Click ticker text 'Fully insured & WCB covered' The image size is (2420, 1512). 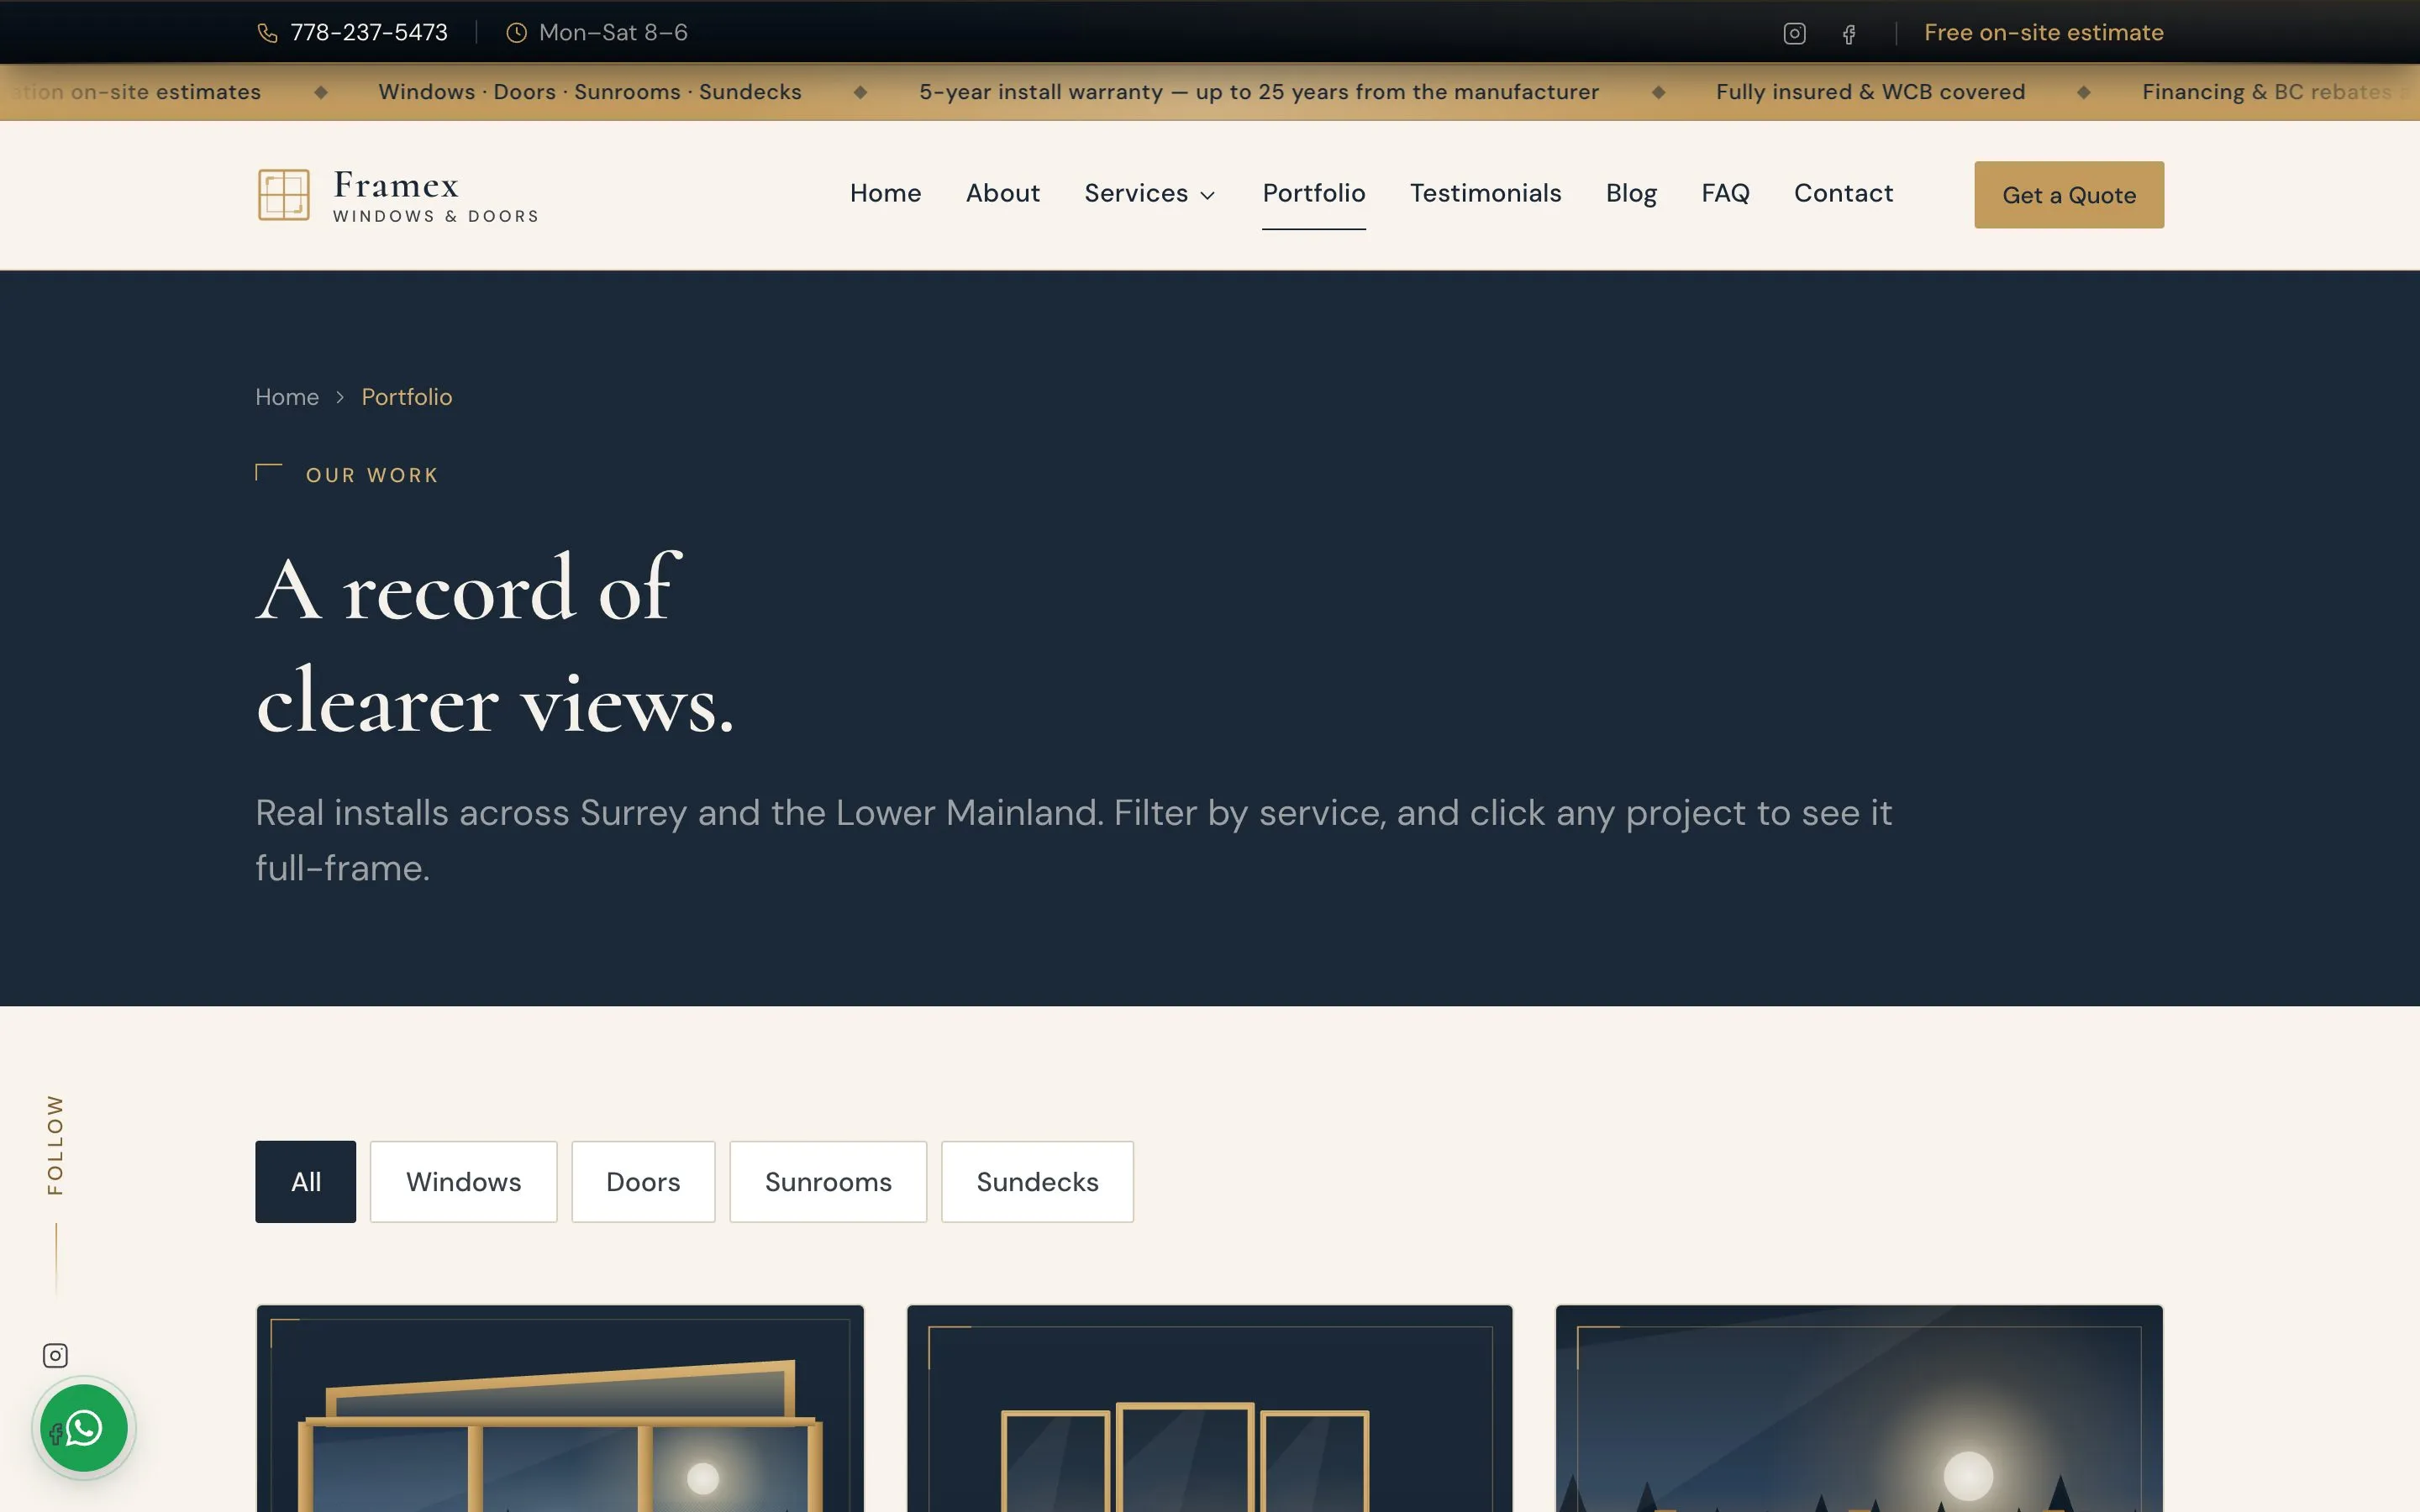1870,92
